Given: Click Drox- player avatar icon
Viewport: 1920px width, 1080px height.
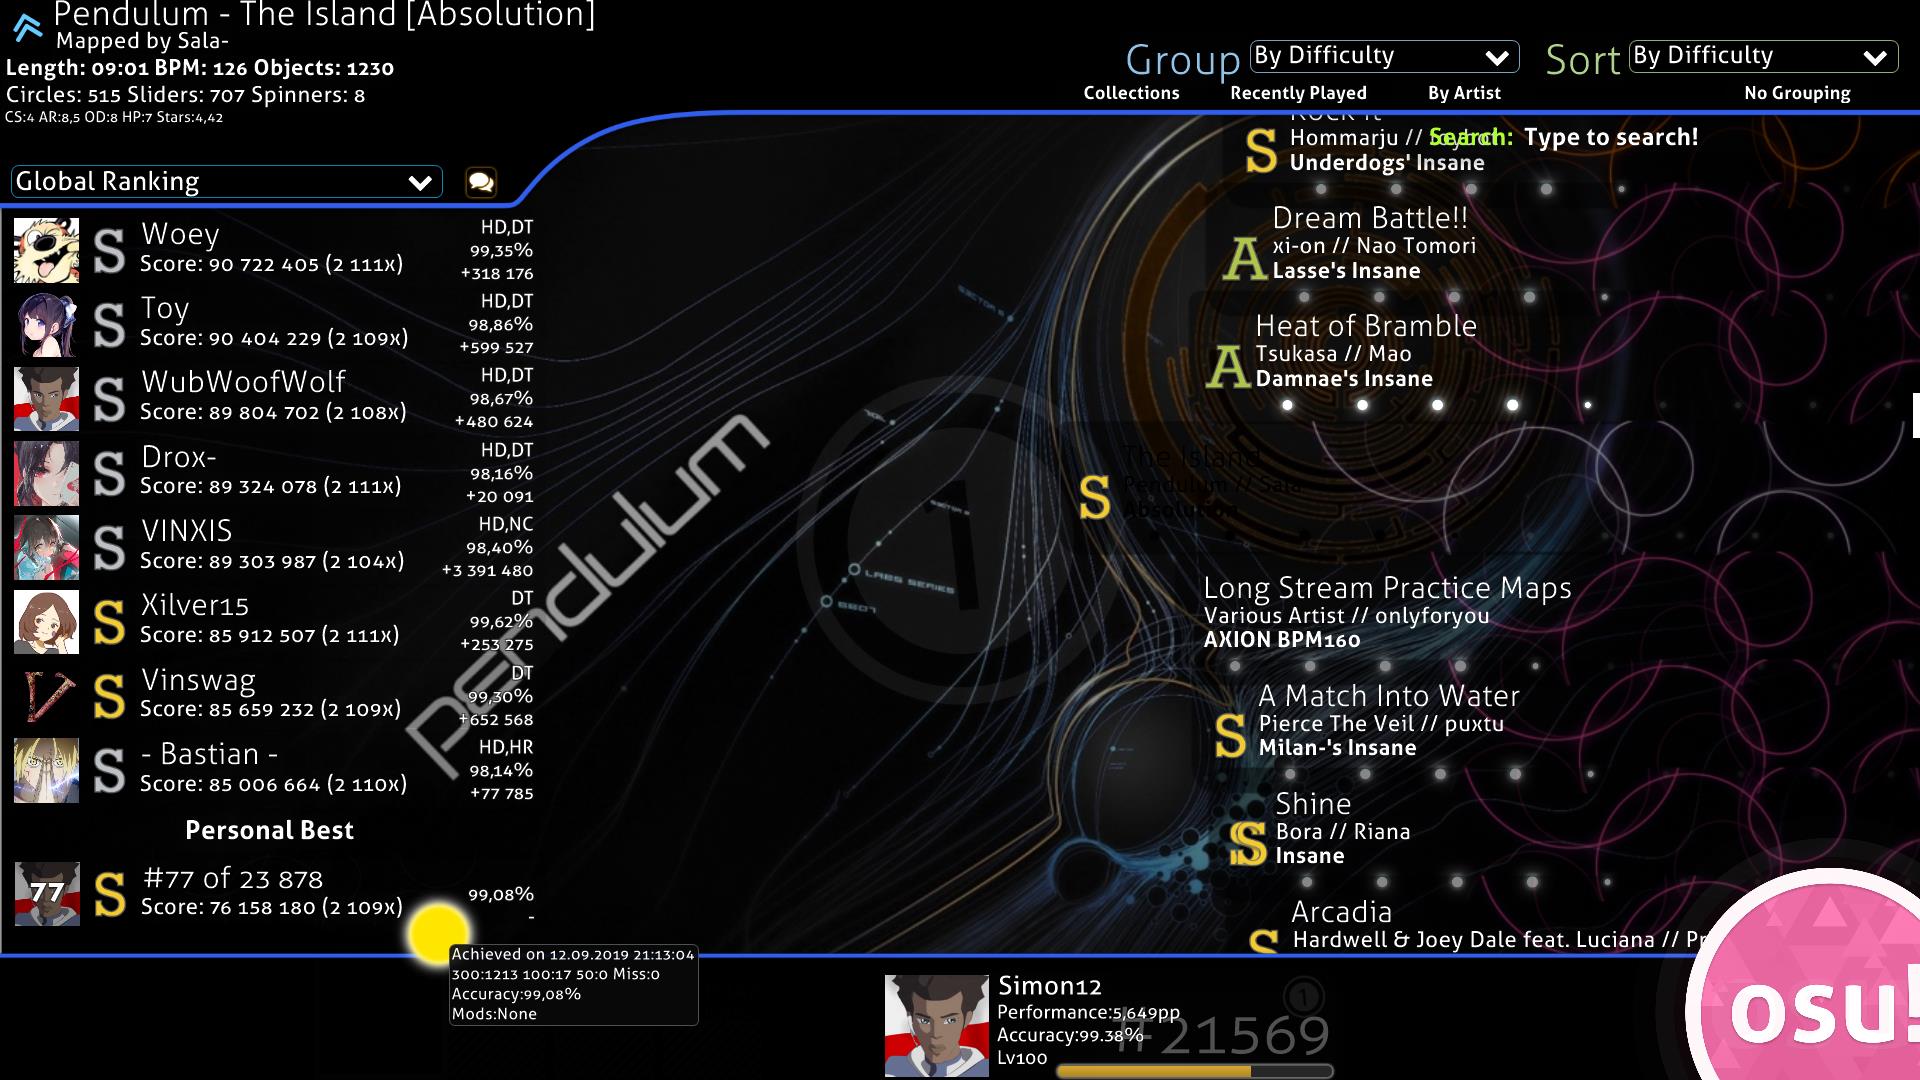Looking at the screenshot, I should 47,473.
